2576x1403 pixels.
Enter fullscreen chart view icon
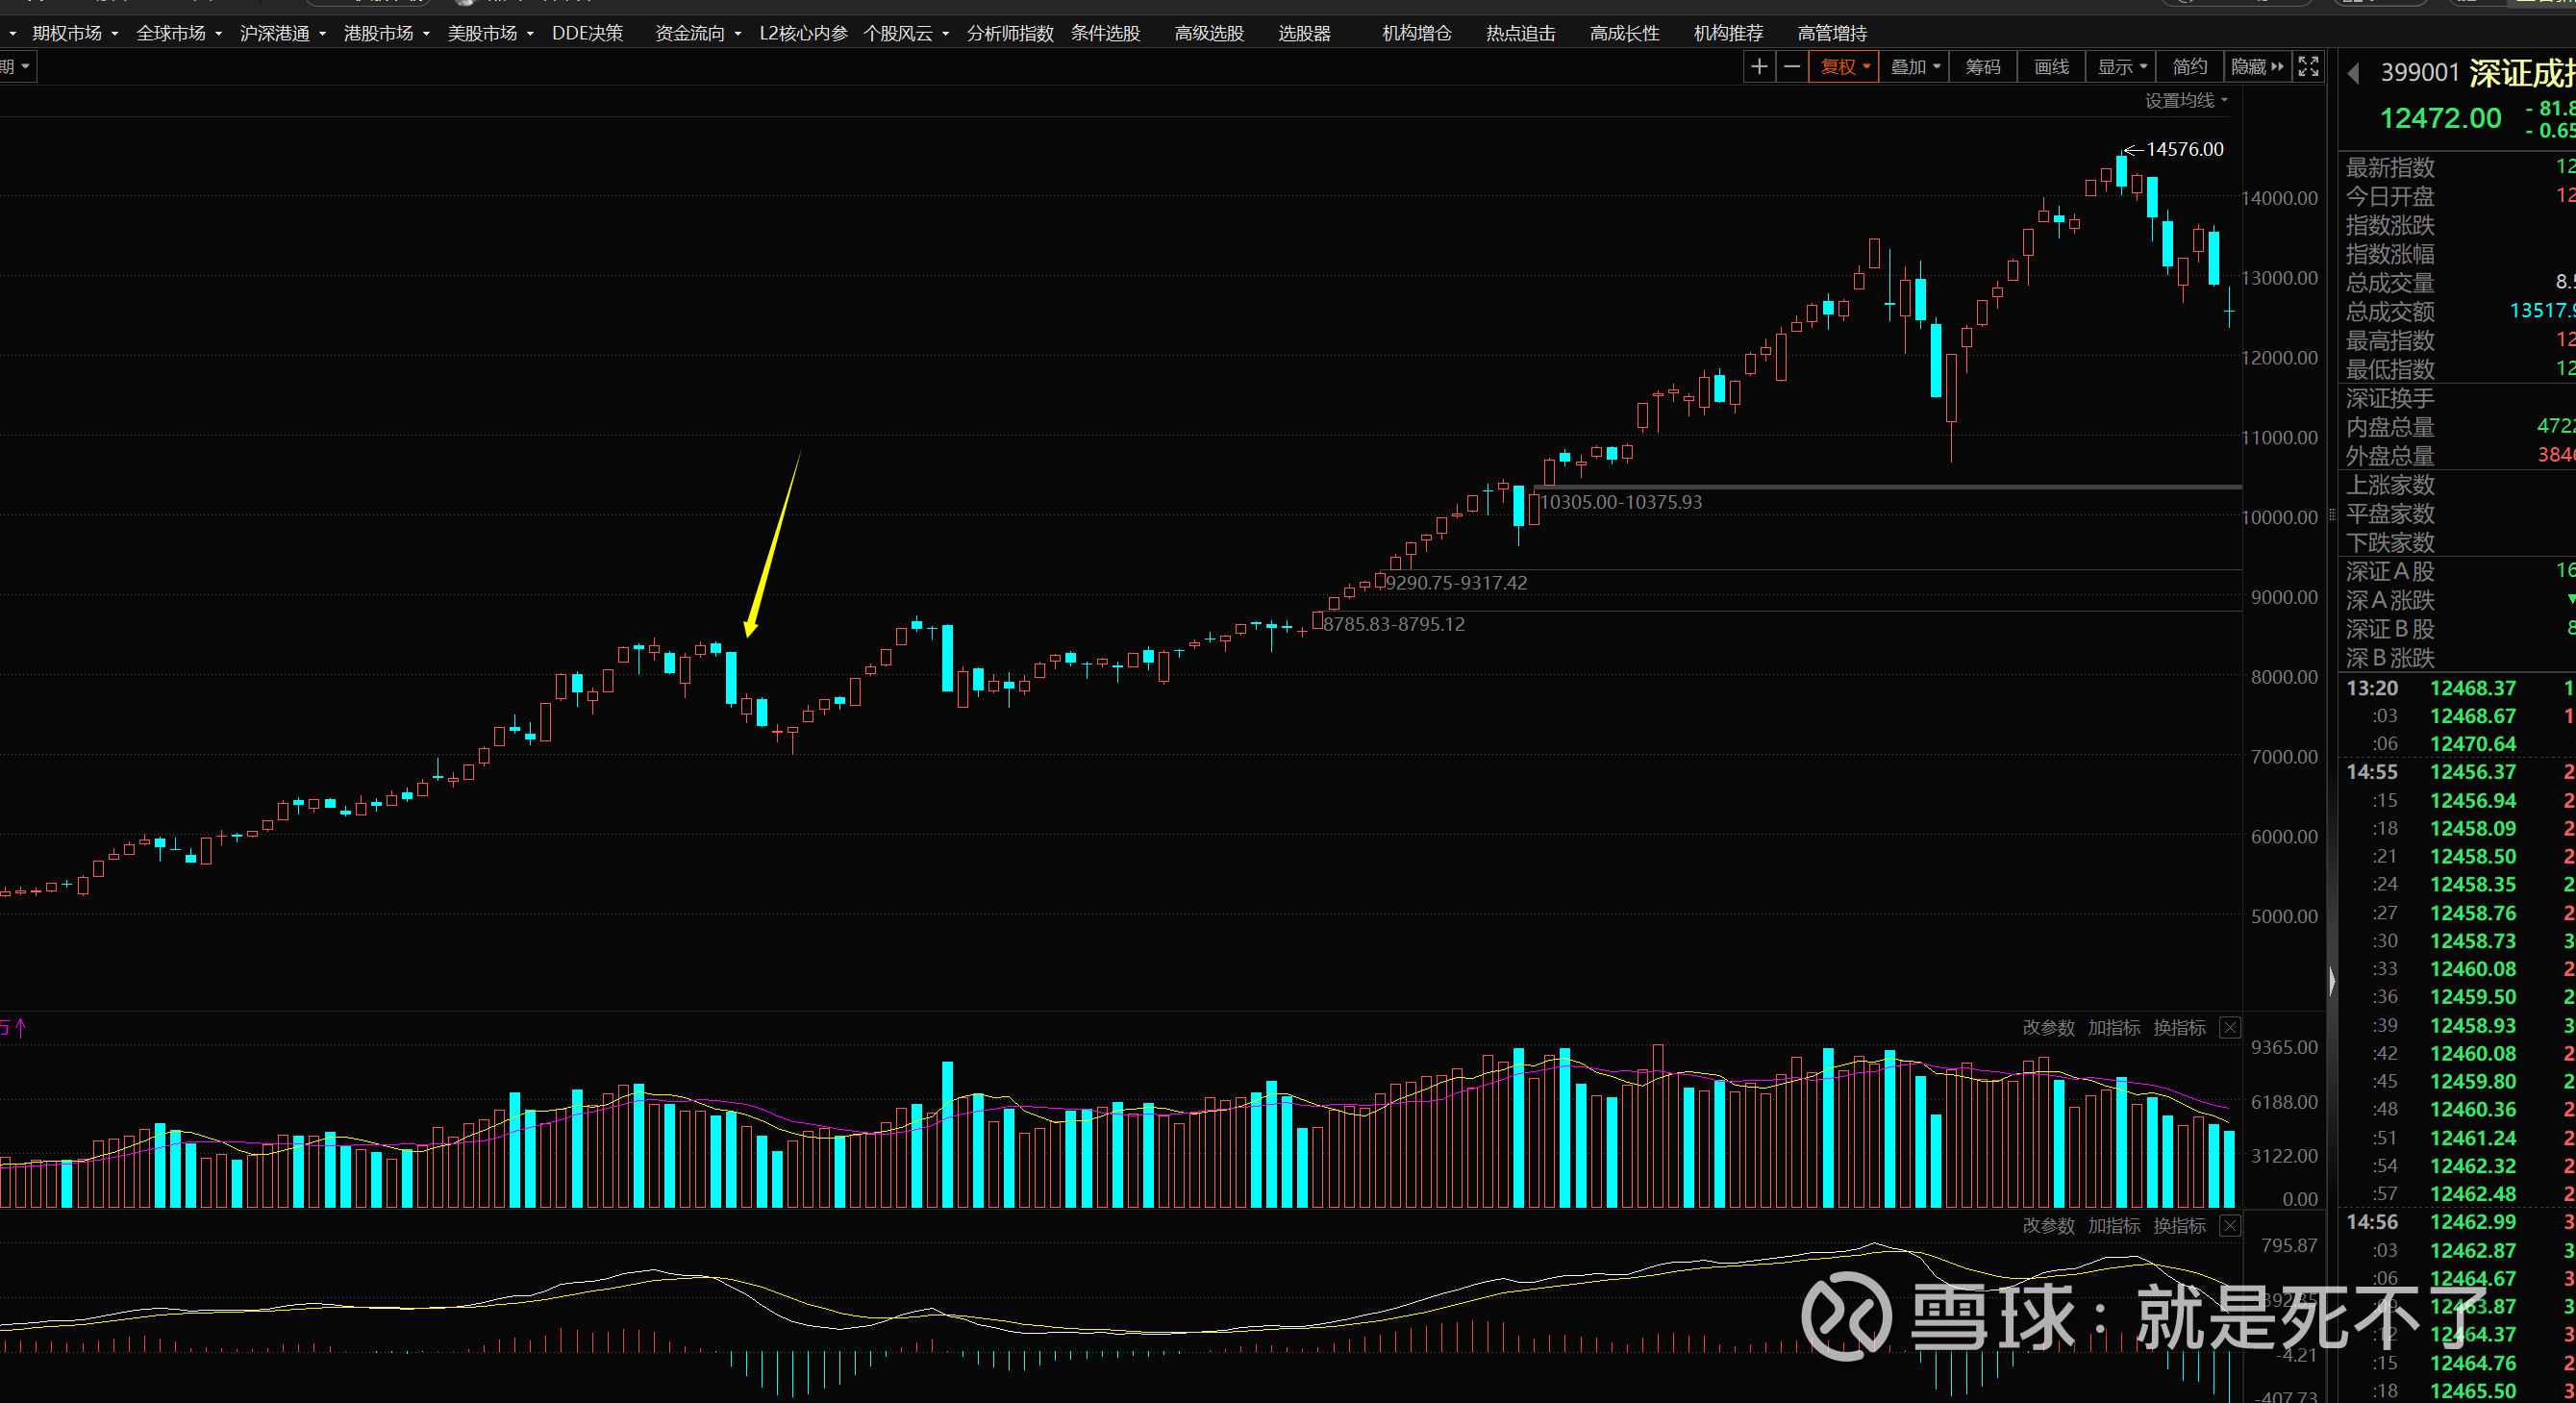coord(2308,67)
